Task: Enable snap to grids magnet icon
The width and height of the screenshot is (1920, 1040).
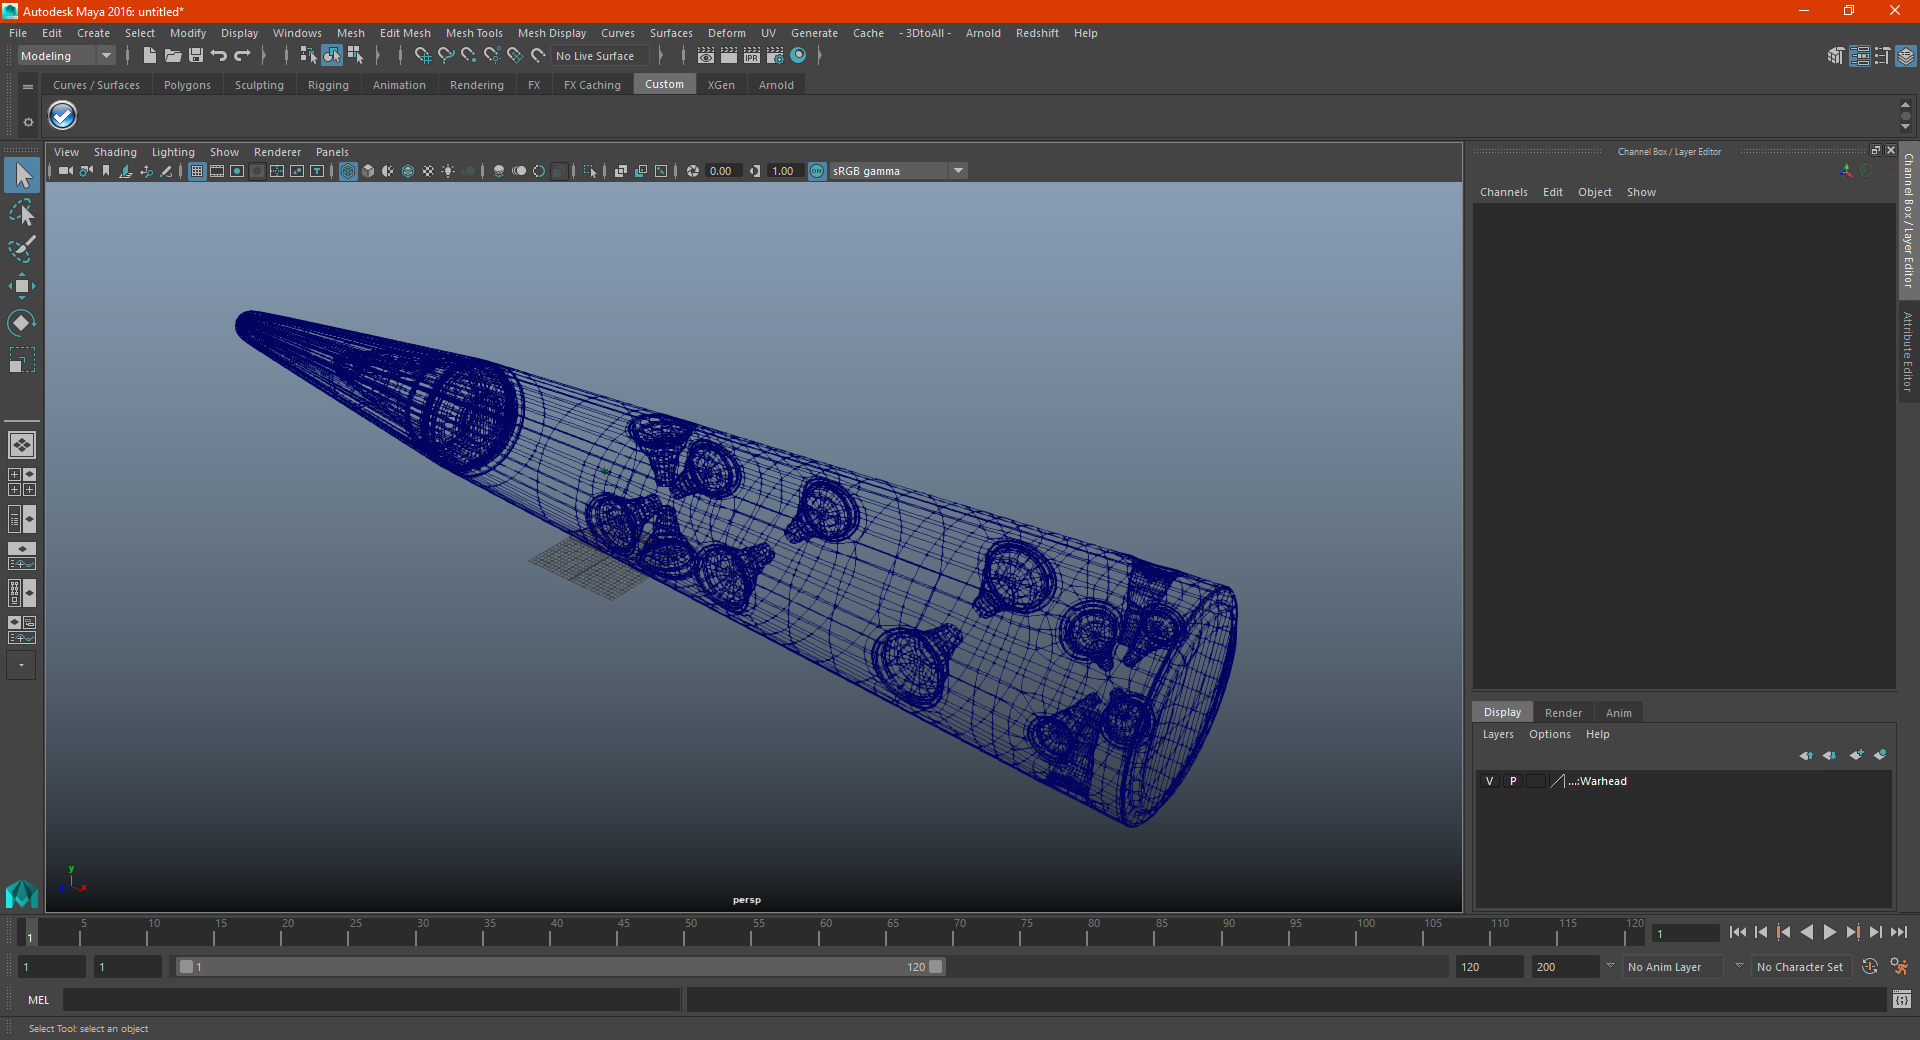Action: coord(422,56)
